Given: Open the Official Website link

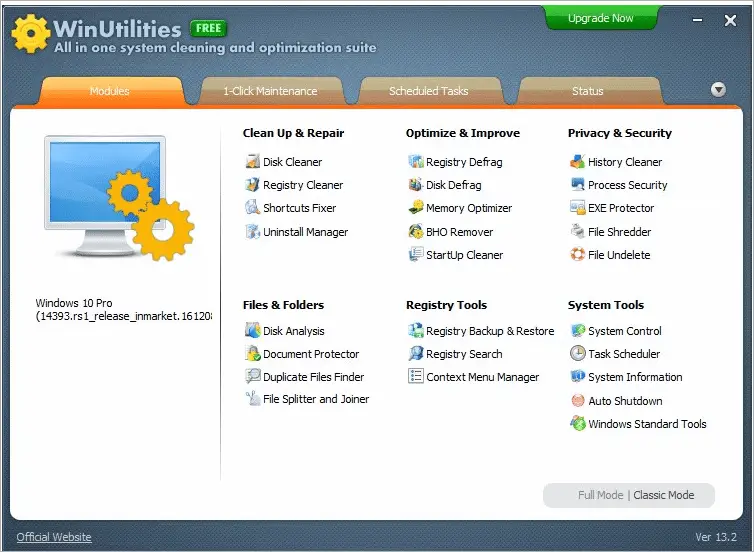Looking at the screenshot, I should coord(54,537).
